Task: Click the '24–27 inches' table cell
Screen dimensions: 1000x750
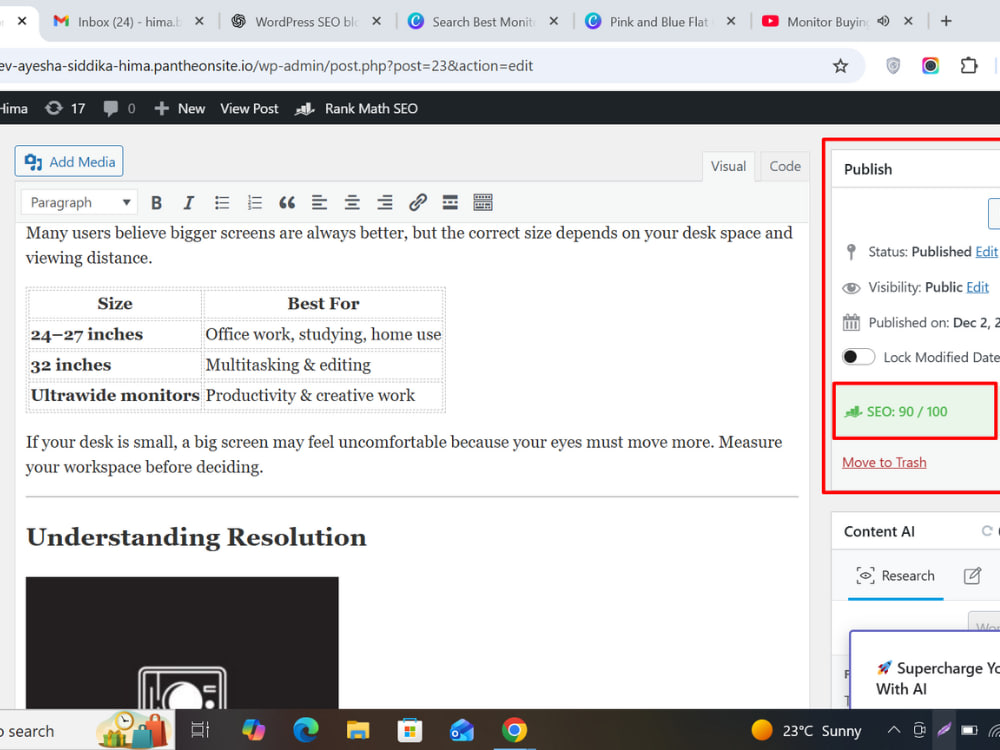Action: [x=115, y=334]
